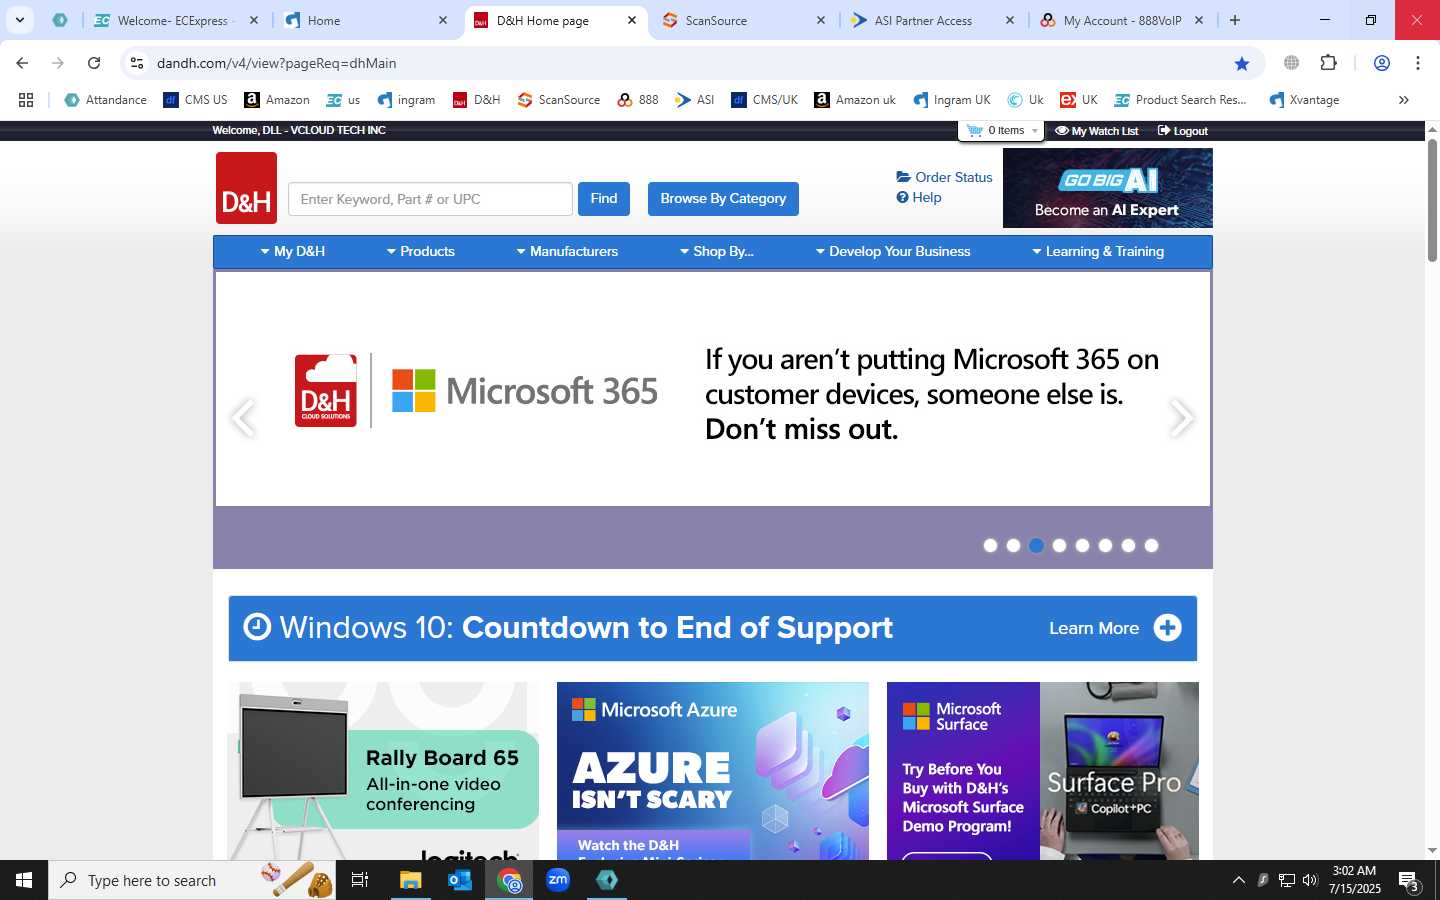Viewport: 1440px width, 900px height.
Task: Expand Develop Your Business menu
Action: click(x=892, y=251)
